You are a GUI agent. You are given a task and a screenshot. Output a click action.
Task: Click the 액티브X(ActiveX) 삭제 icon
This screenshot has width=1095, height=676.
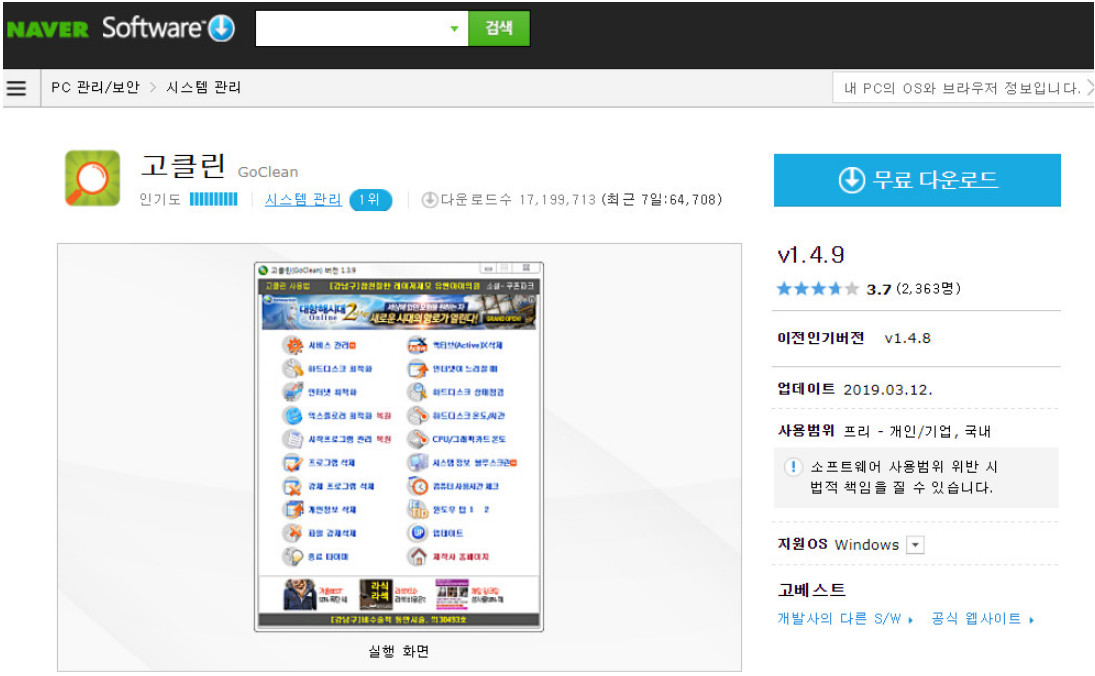(x=416, y=344)
